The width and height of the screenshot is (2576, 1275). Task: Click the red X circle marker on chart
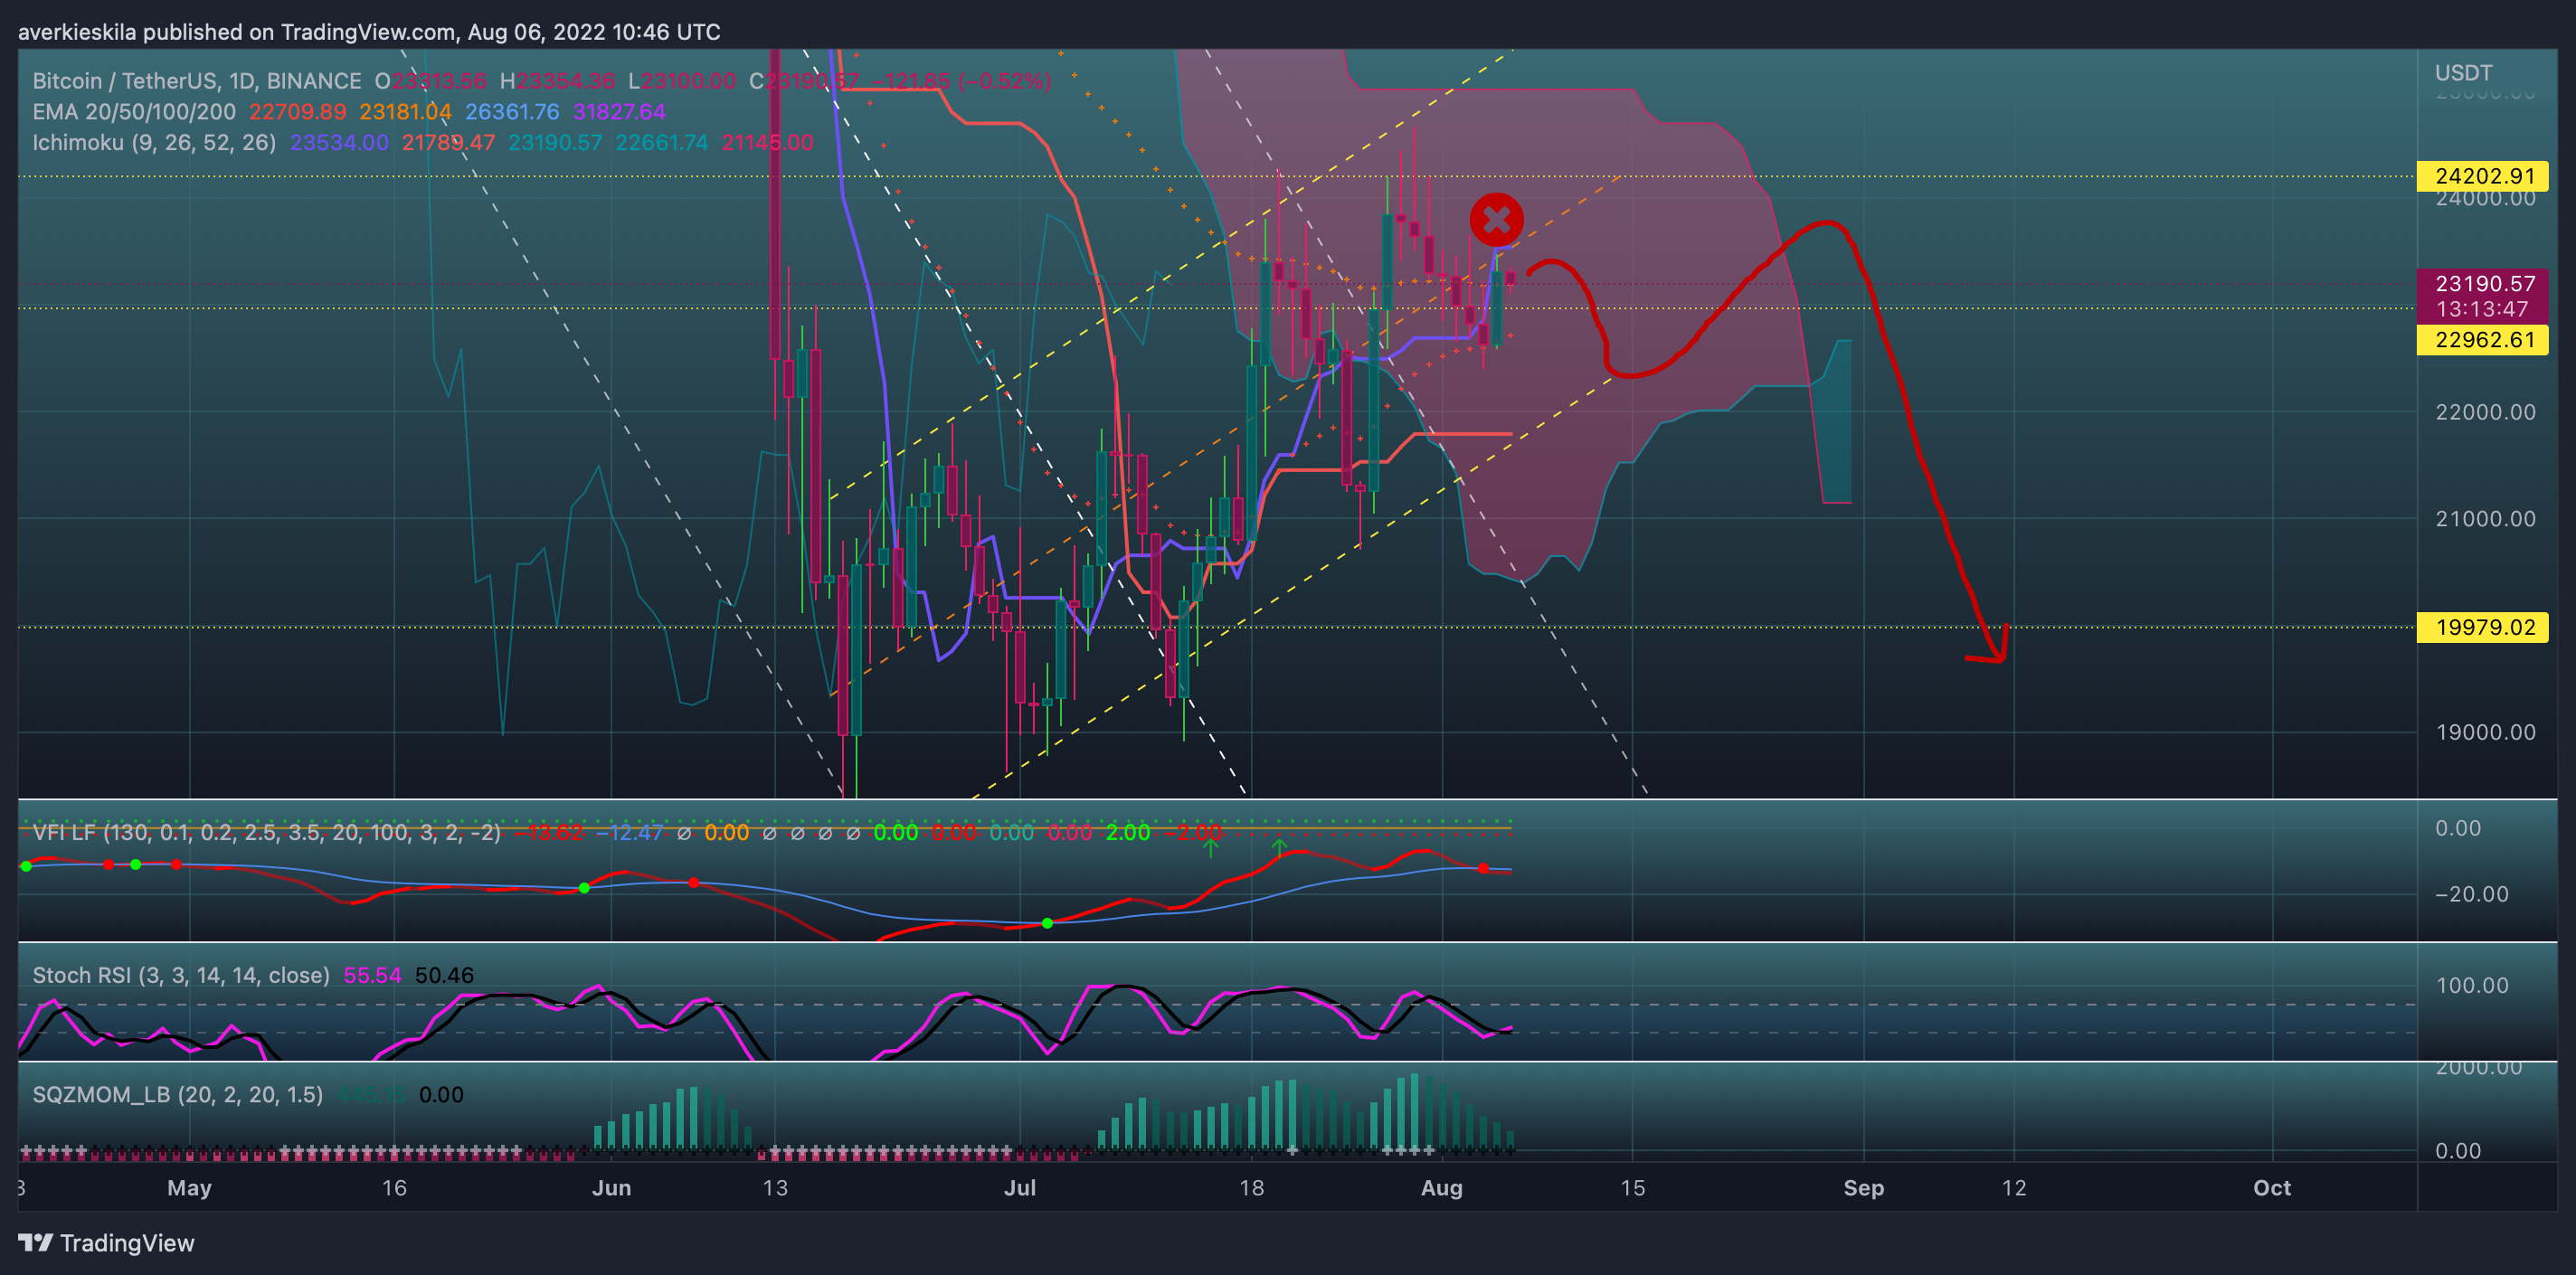(1496, 219)
